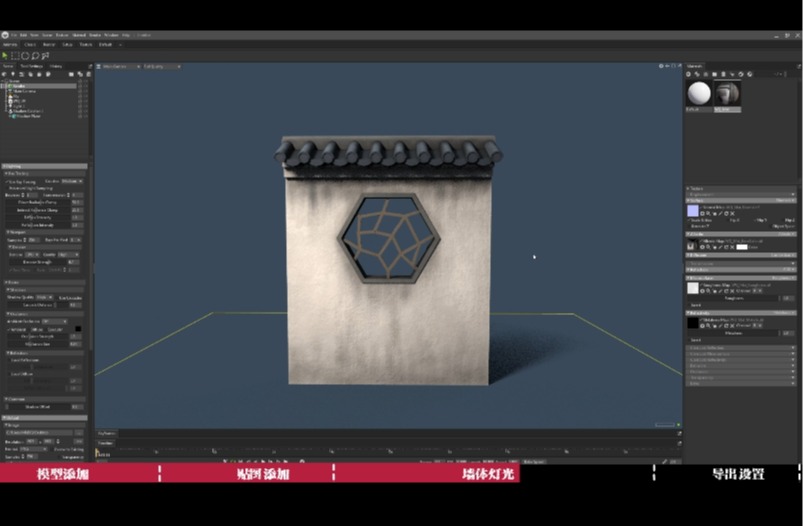Image resolution: width=803 pixels, height=526 pixels.
Task: Select the green arrow selection tool
Action: pos(5,55)
